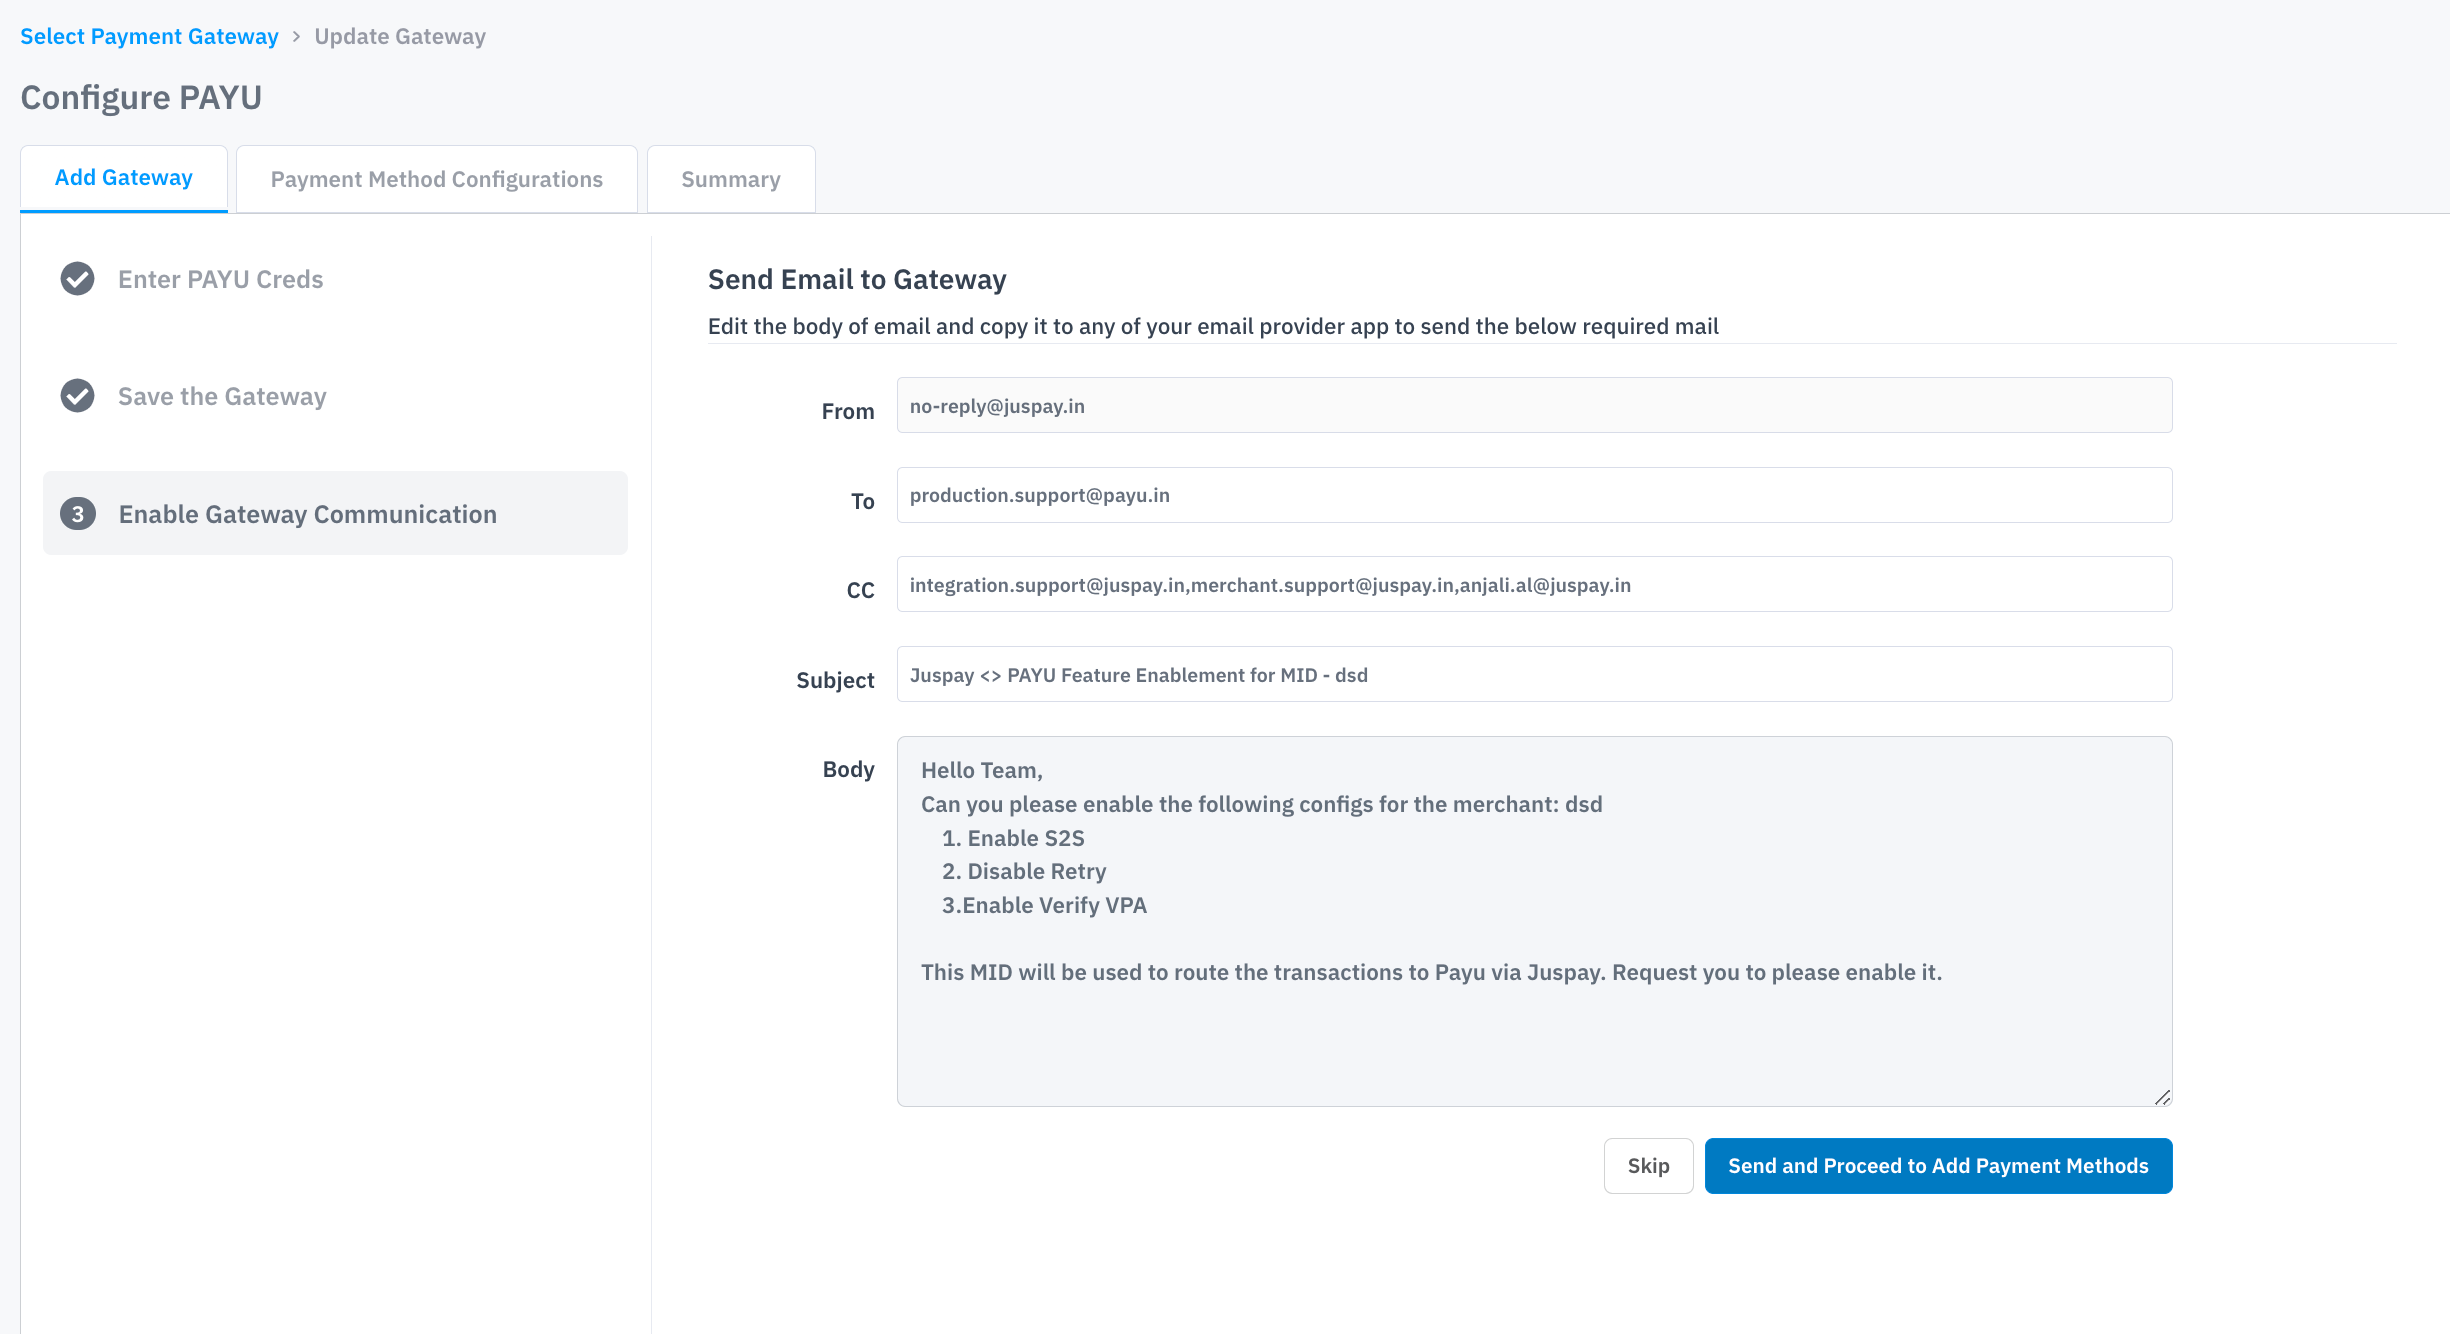This screenshot has width=2450, height=1334.
Task: Click the Body textarea resize handle
Action: 2162,1097
